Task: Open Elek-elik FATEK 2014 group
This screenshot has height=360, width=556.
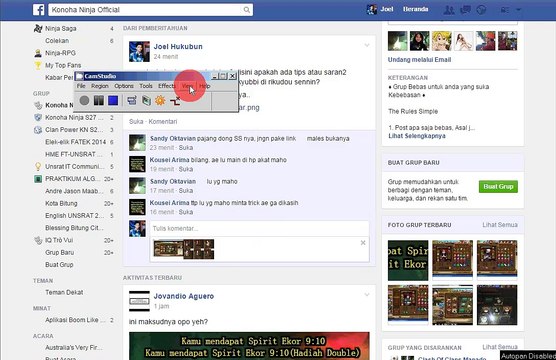Action: pyautogui.click(x=75, y=142)
